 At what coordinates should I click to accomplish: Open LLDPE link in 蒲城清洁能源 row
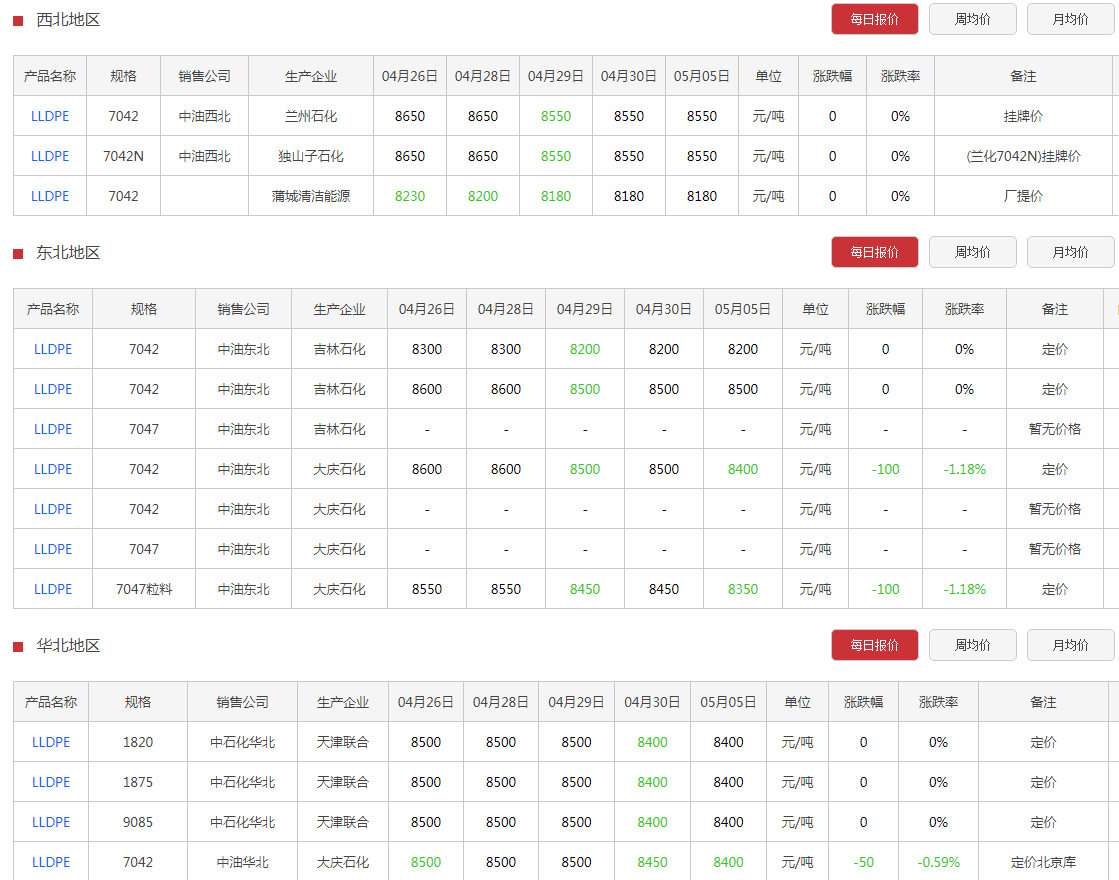50,196
